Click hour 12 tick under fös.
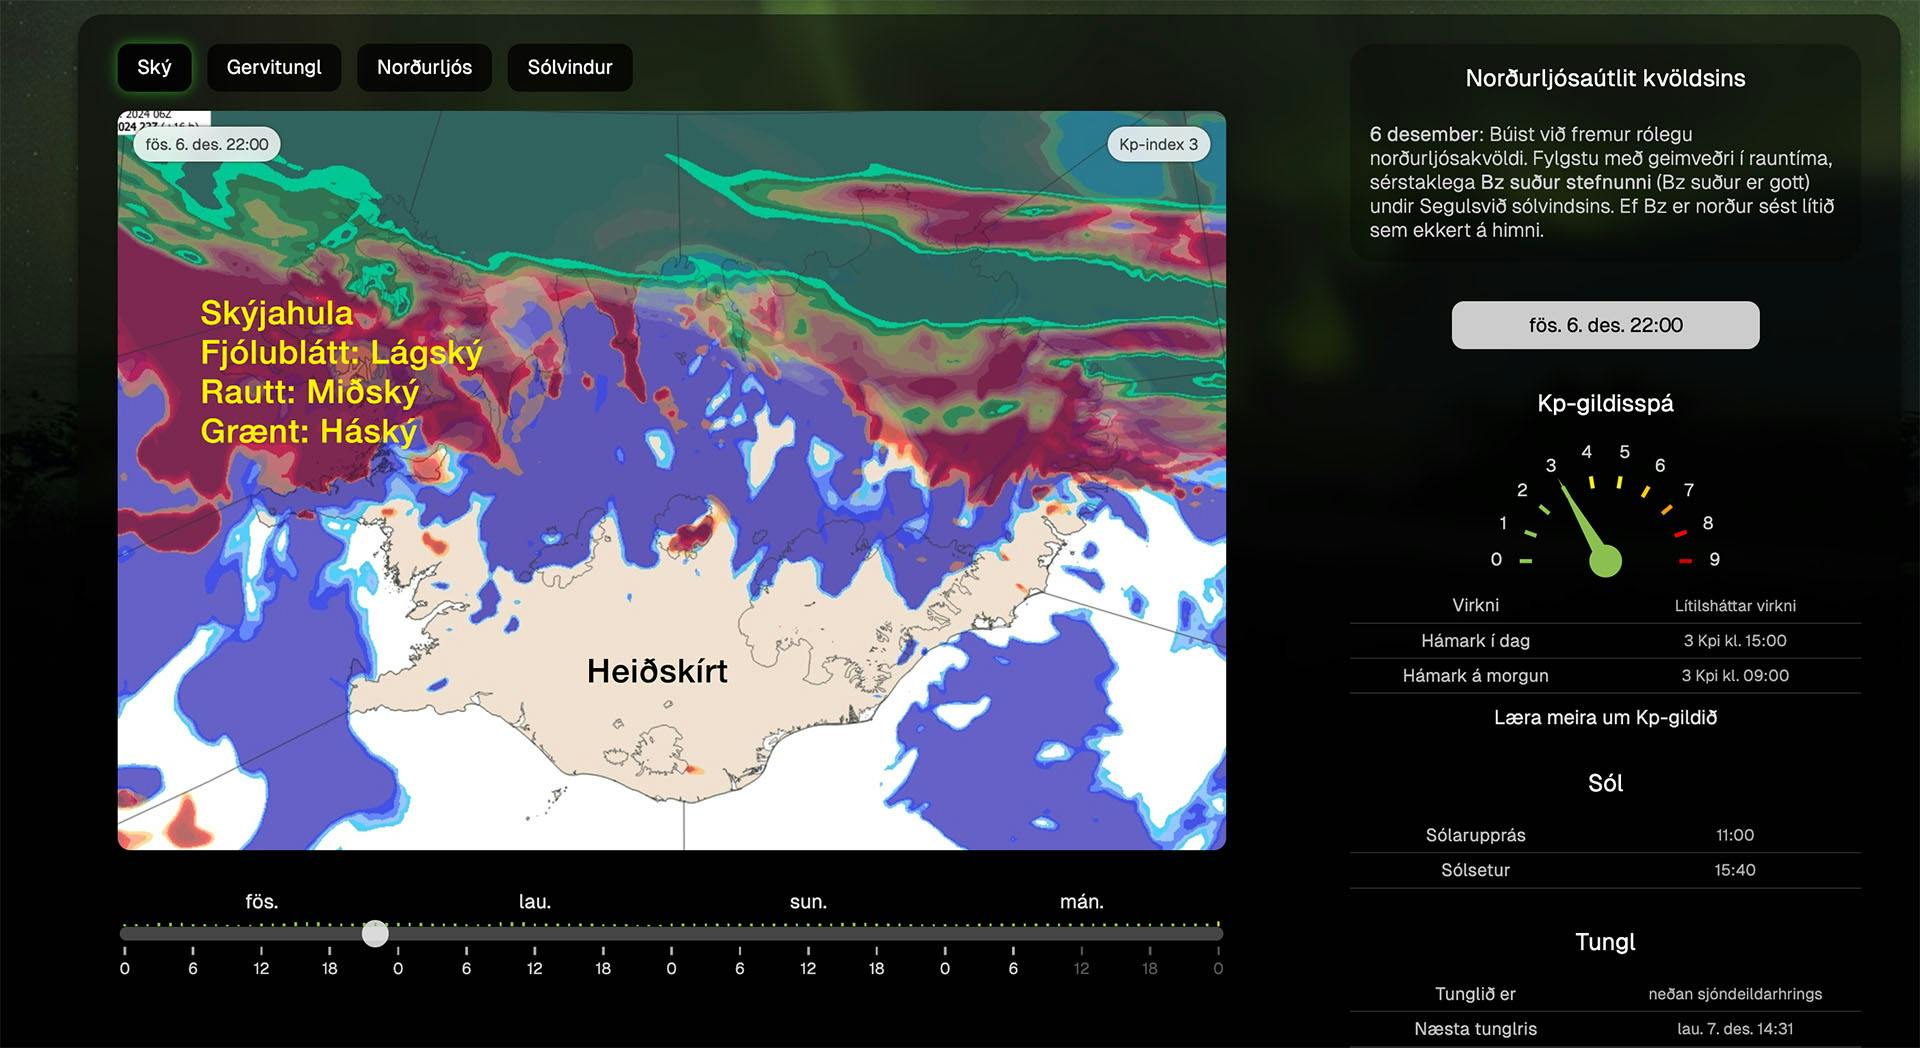This screenshot has height=1048, width=1920. (261, 967)
